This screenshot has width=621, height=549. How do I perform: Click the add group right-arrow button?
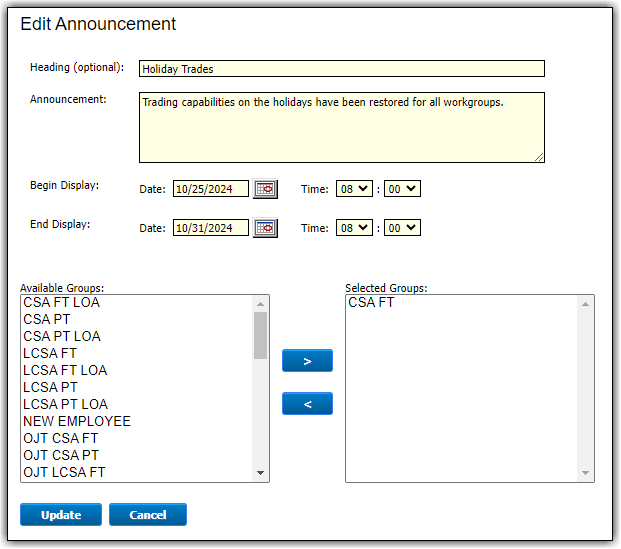(307, 361)
